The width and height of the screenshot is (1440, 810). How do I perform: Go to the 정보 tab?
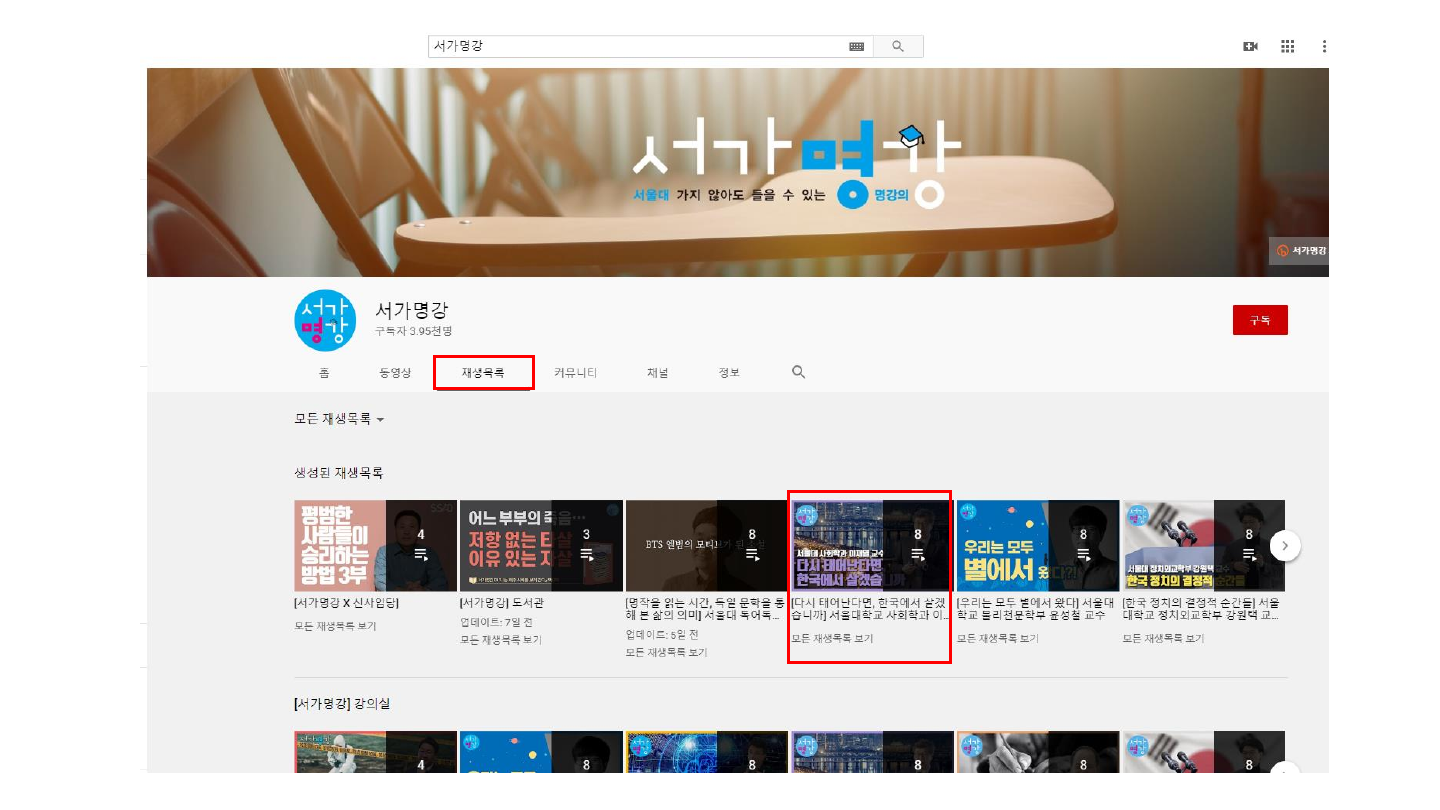pyautogui.click(x=729, y=373)
